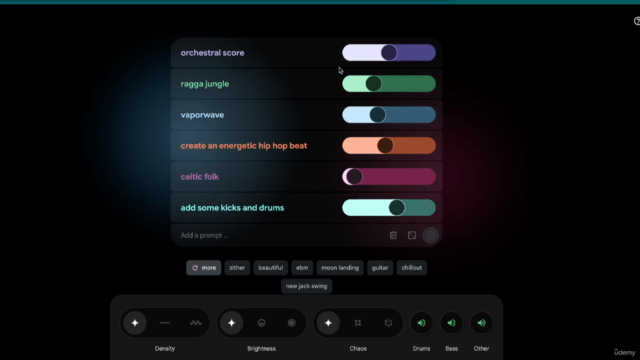Add the beautiful suggestion chip

(271, 268)
